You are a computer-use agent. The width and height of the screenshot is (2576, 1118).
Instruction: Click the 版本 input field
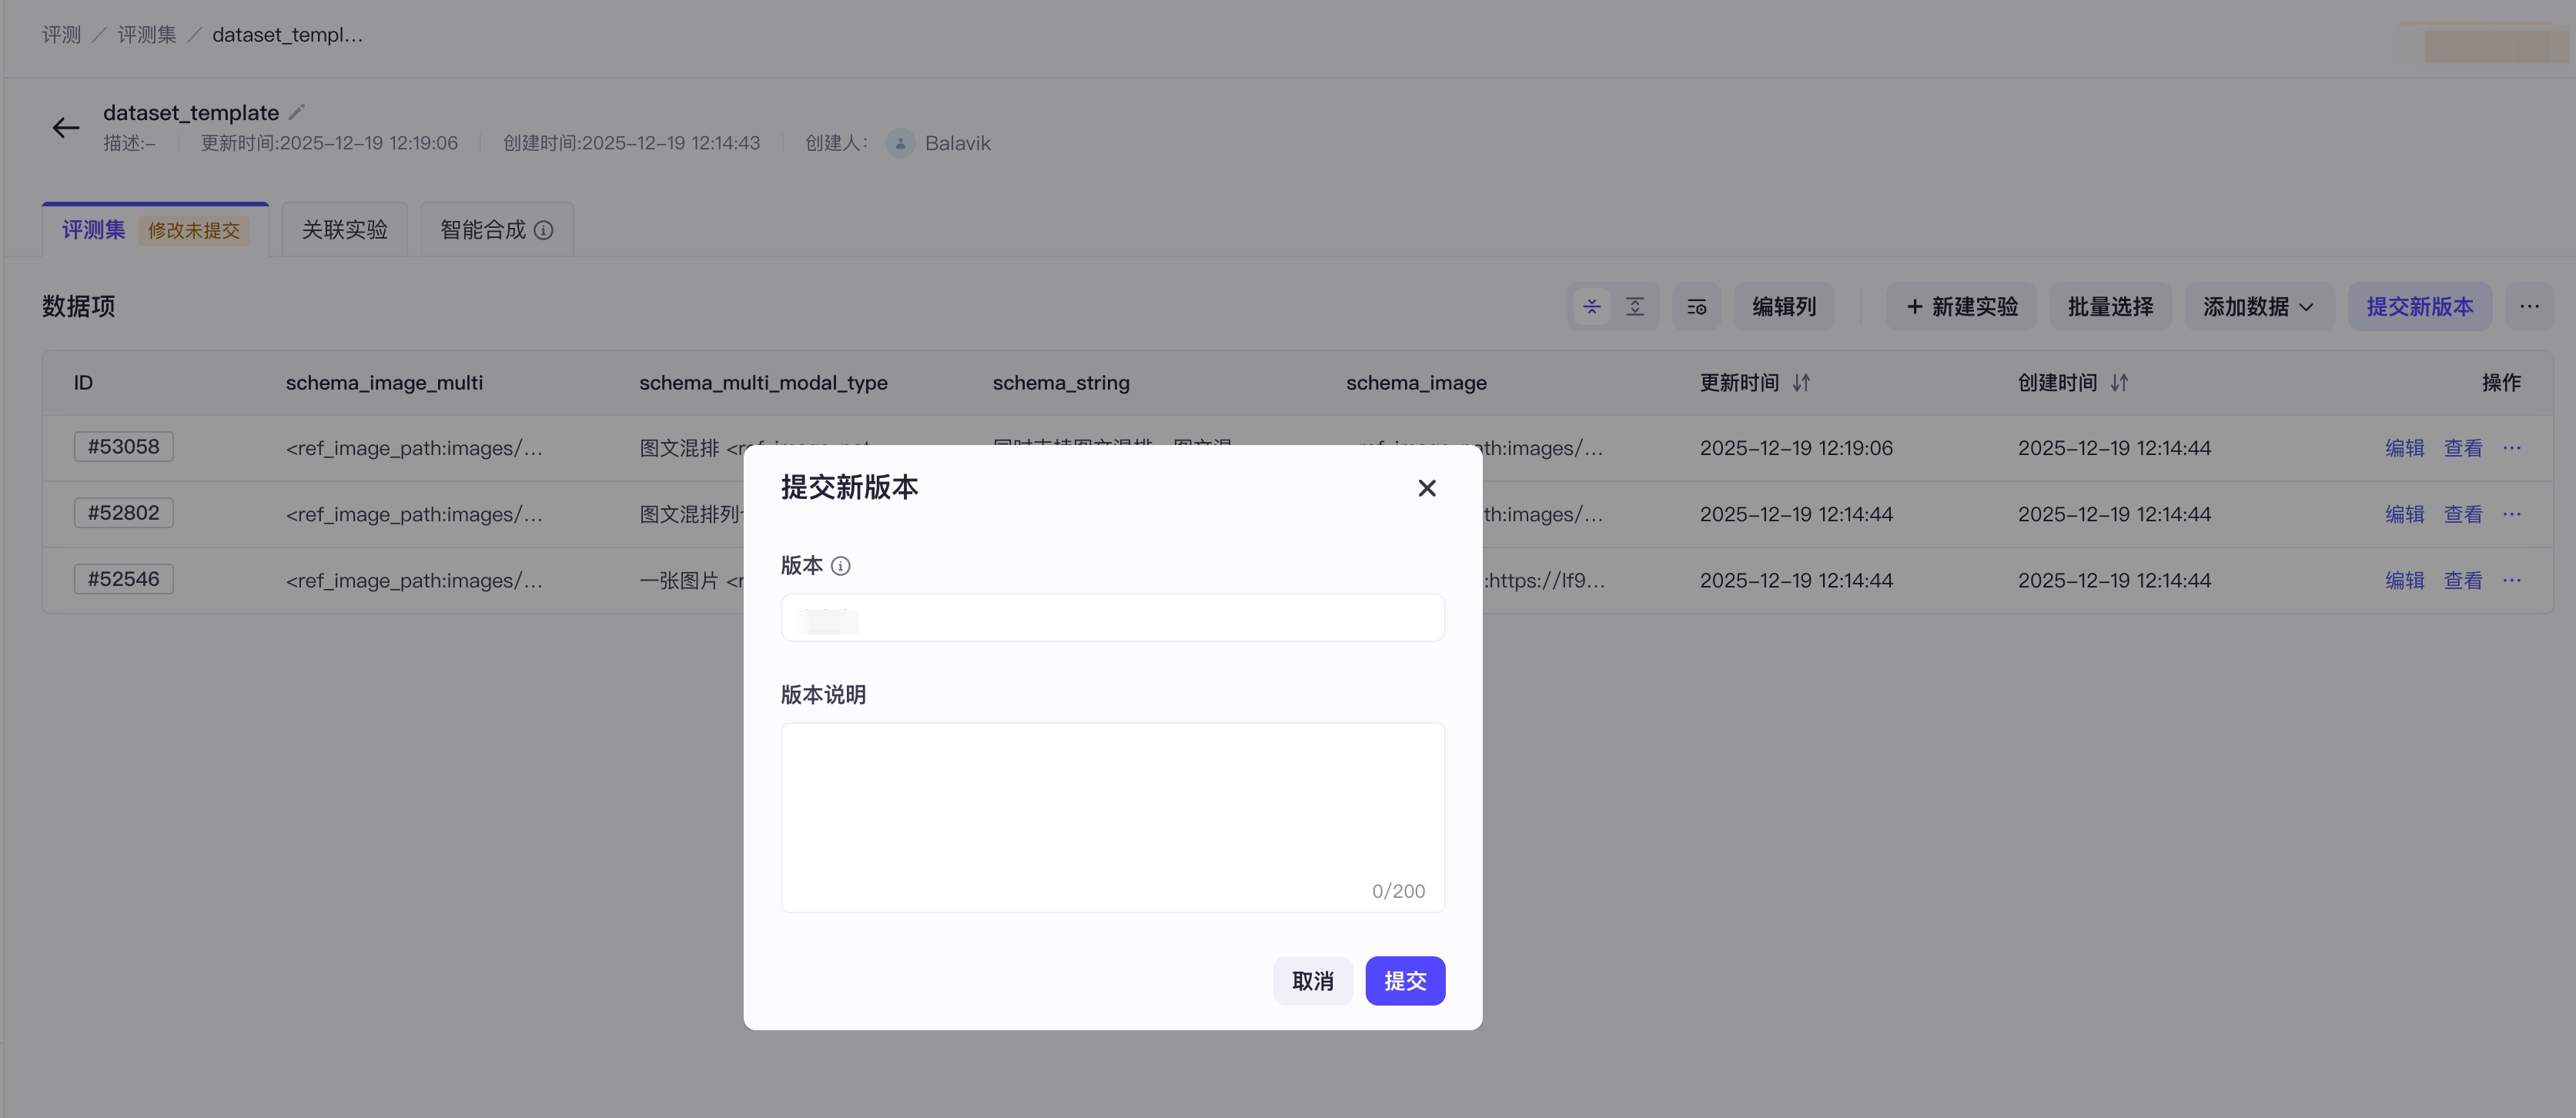click(x=1112, y=617)
